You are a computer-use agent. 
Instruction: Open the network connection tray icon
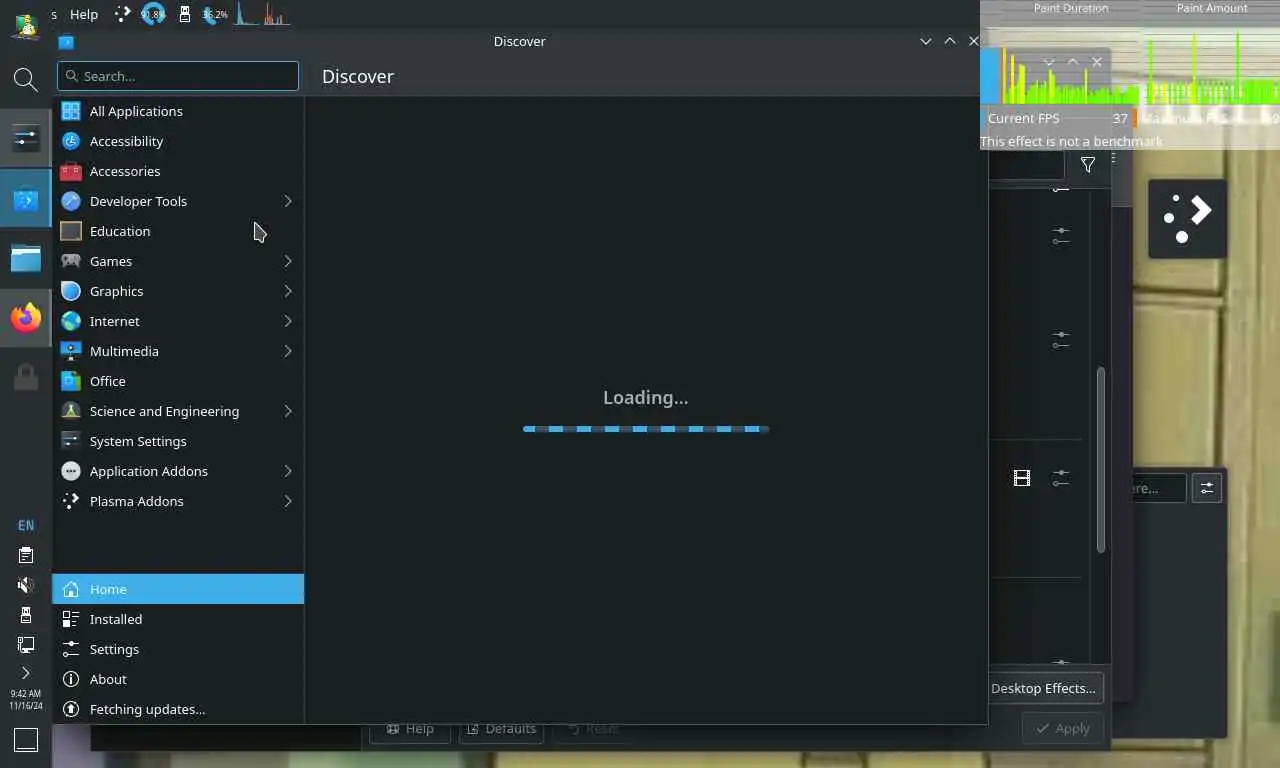(x=26, y=645)
